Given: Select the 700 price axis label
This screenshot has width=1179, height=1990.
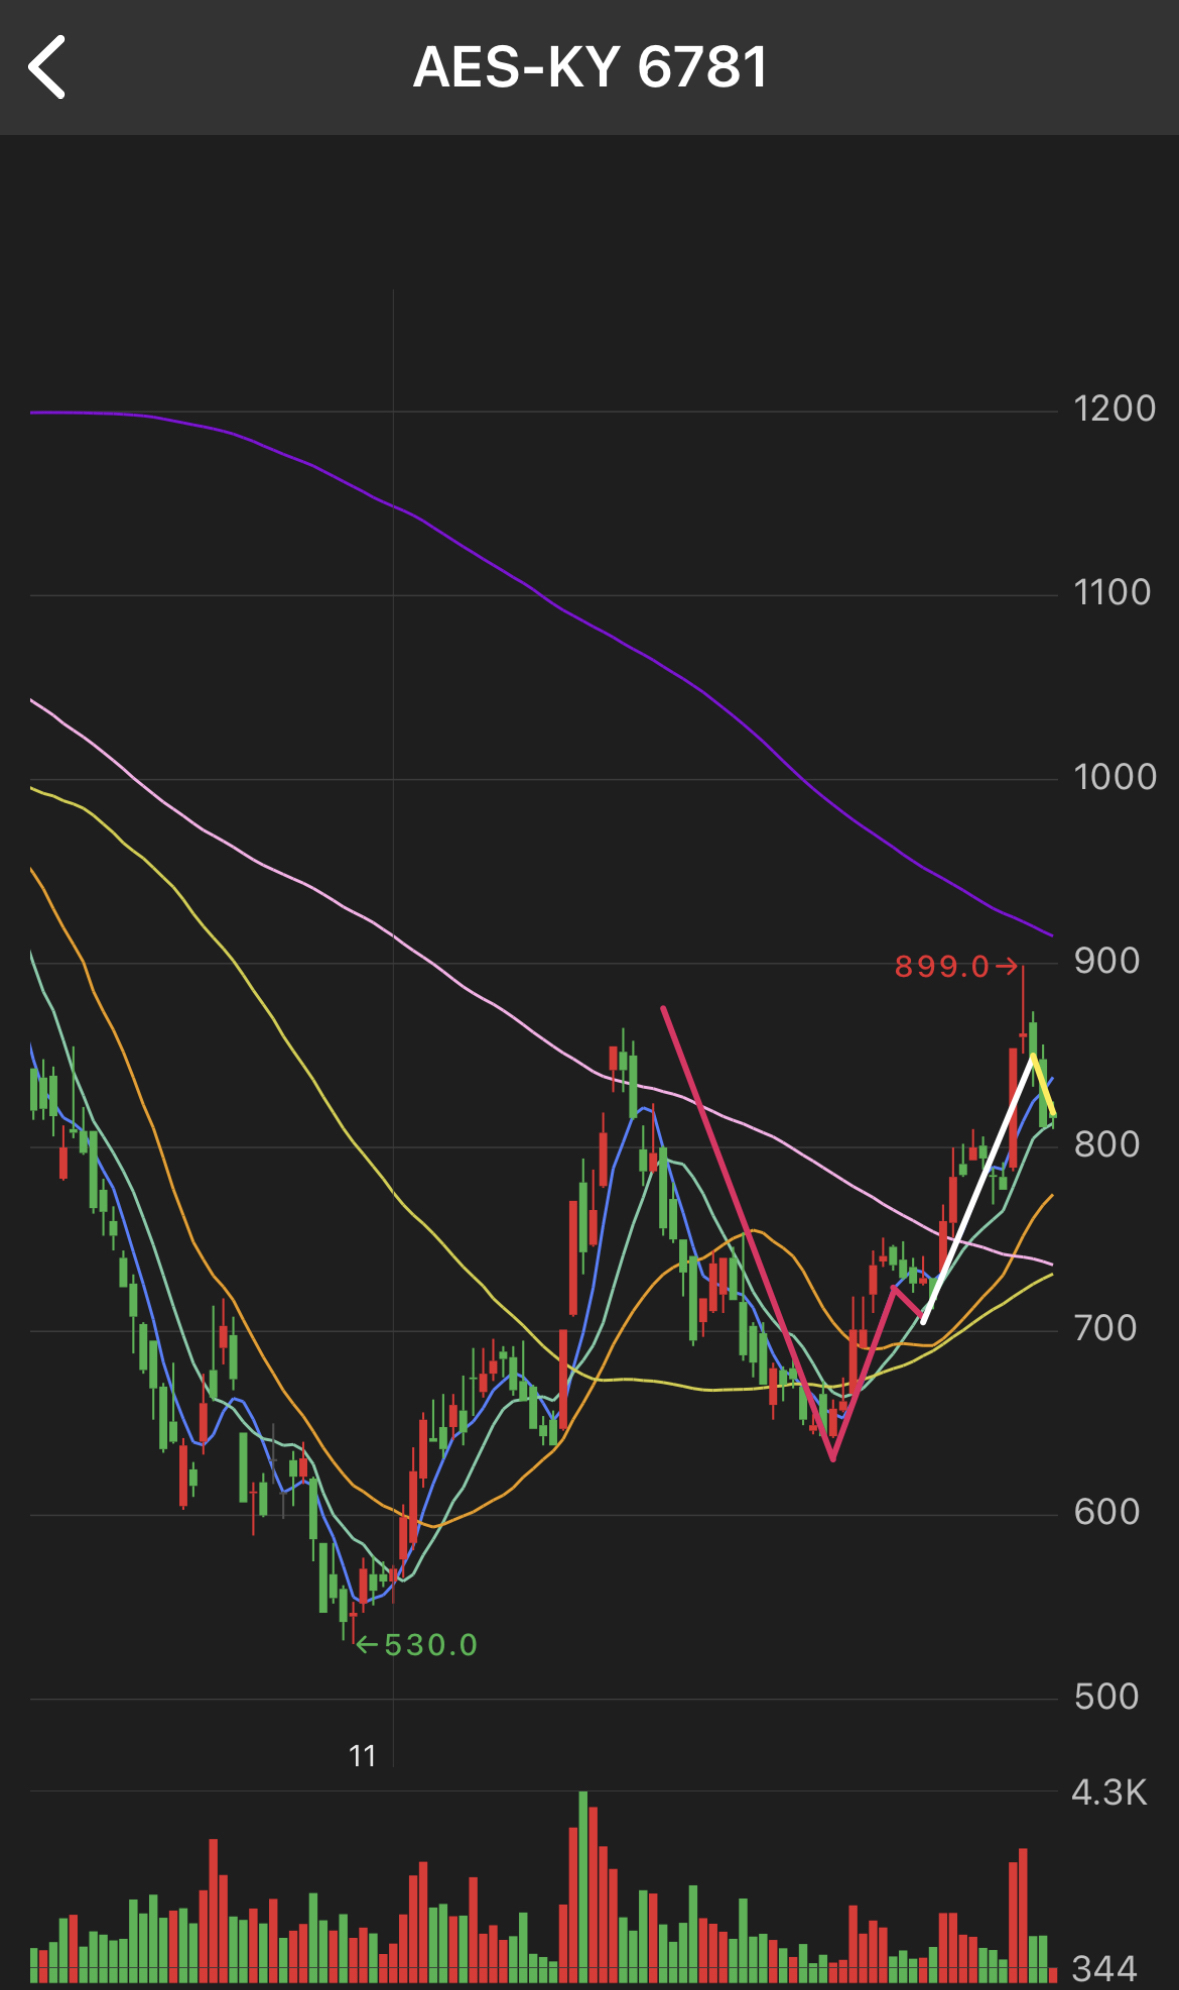Looking at the screenshot, I should pos(1105,1328).
